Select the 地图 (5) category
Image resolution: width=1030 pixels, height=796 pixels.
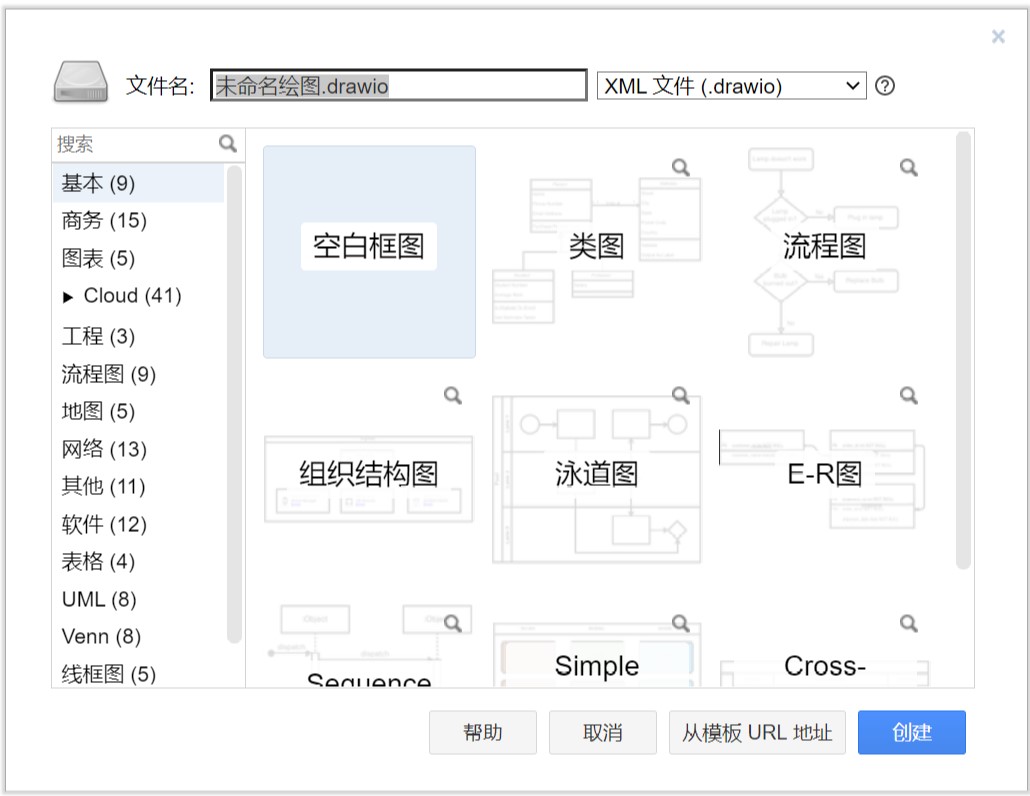(x=139, y=412)
